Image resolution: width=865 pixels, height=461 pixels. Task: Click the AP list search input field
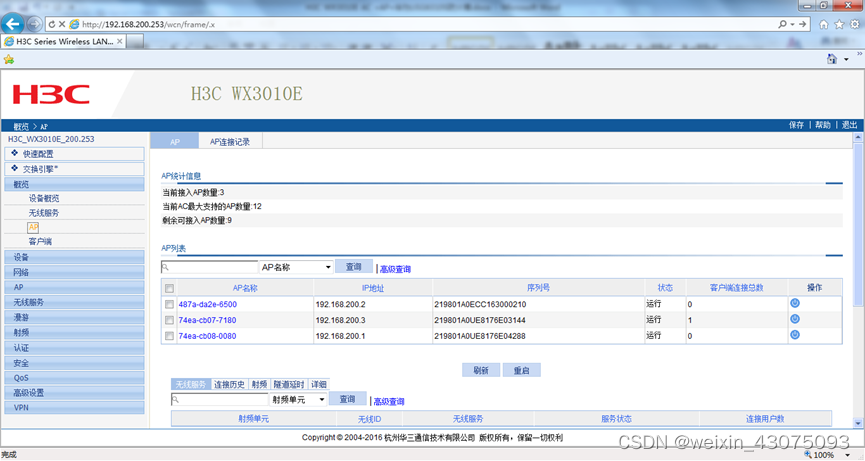pos(209,267)
